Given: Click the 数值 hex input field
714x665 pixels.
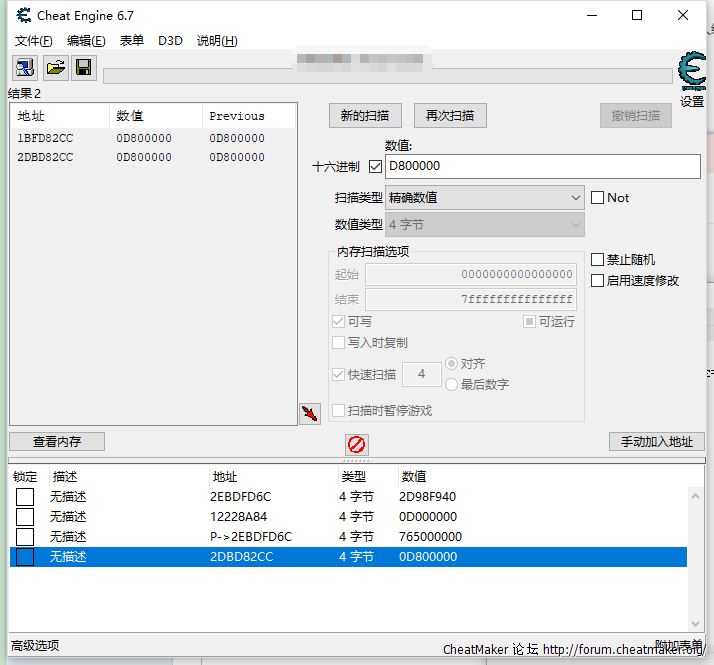Looking at the screenshot, I should coord(542,166).
